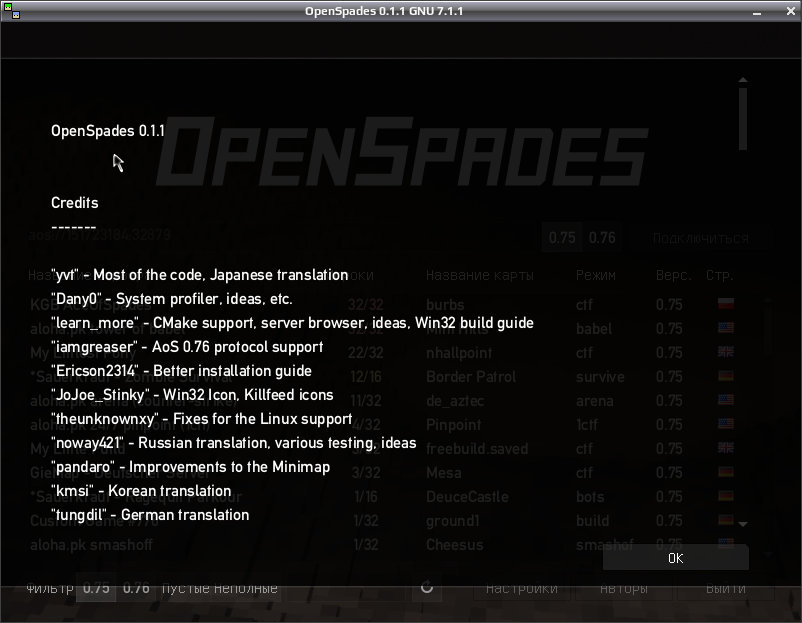The image size is (802, 623).
Task: Click the flag icon in freebuild.saved row
Action: (x=726, y=448)
